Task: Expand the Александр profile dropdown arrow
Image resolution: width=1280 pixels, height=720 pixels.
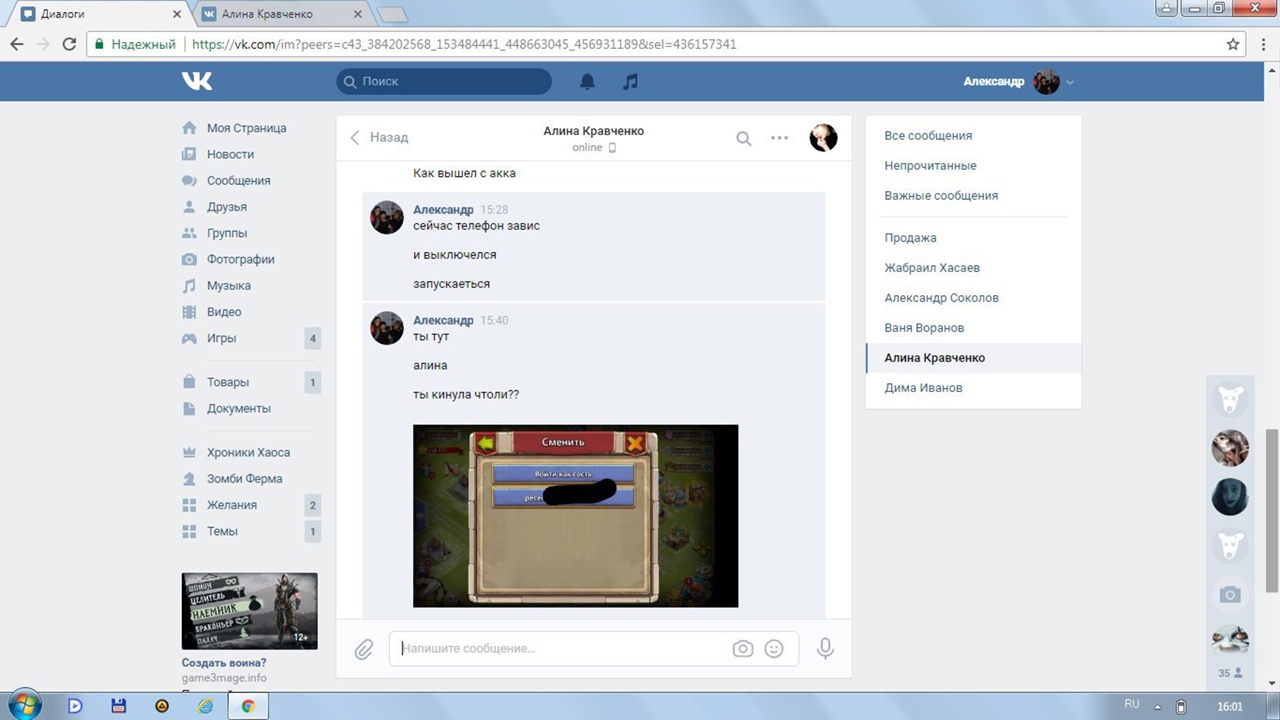Action: pos(1070,82)
